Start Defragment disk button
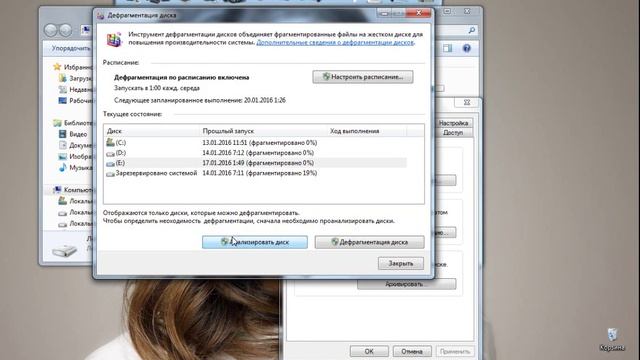This screenshot has width=640, height=360. [369, 242]
